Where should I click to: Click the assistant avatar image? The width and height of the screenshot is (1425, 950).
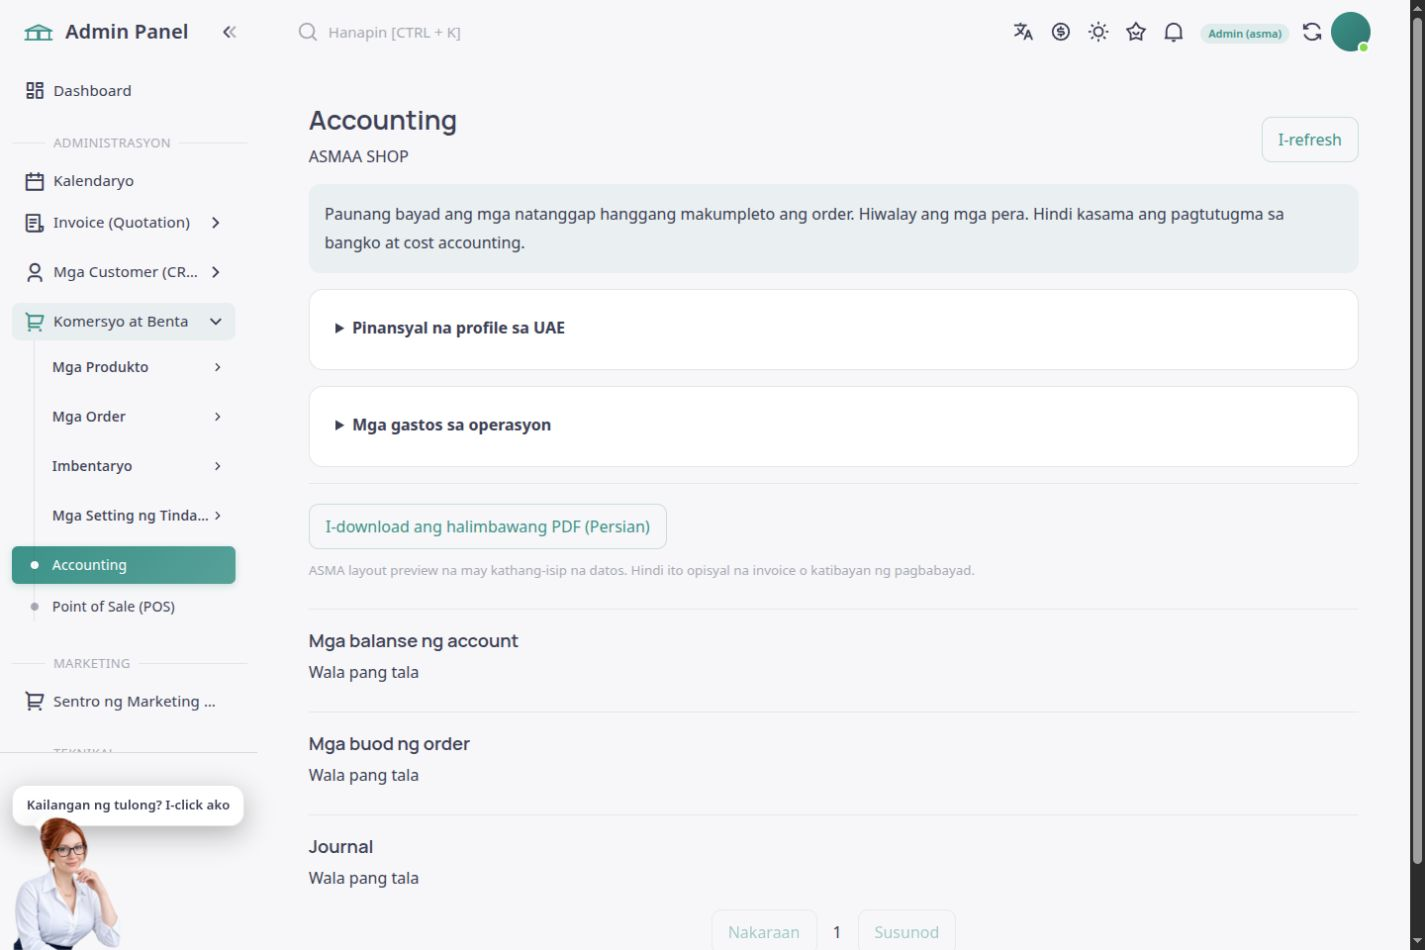point(68,884)
